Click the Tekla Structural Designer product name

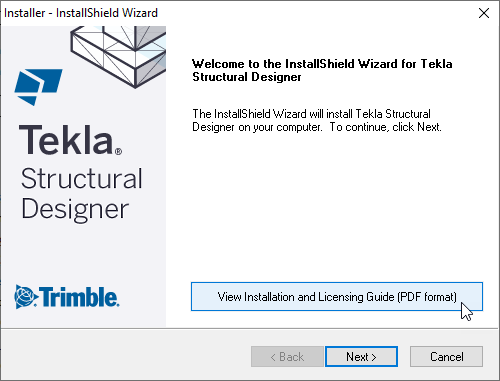(81, 173)
